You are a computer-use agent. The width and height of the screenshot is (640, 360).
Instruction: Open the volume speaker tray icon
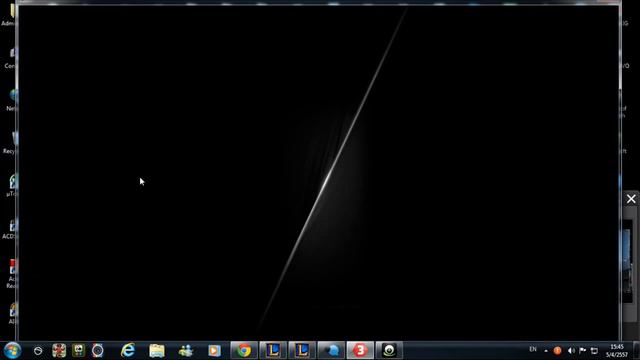pos(571,351)
